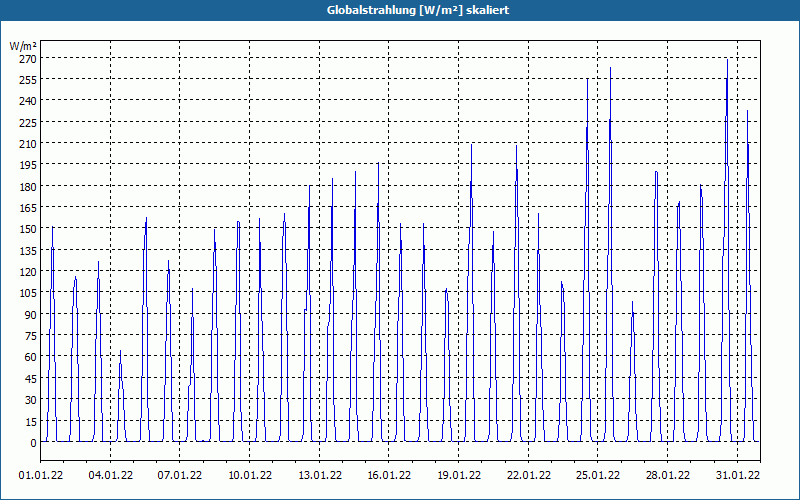800x500 pixels.
Task: Click the 07.01.22 date label
Action: click(180, 475)
